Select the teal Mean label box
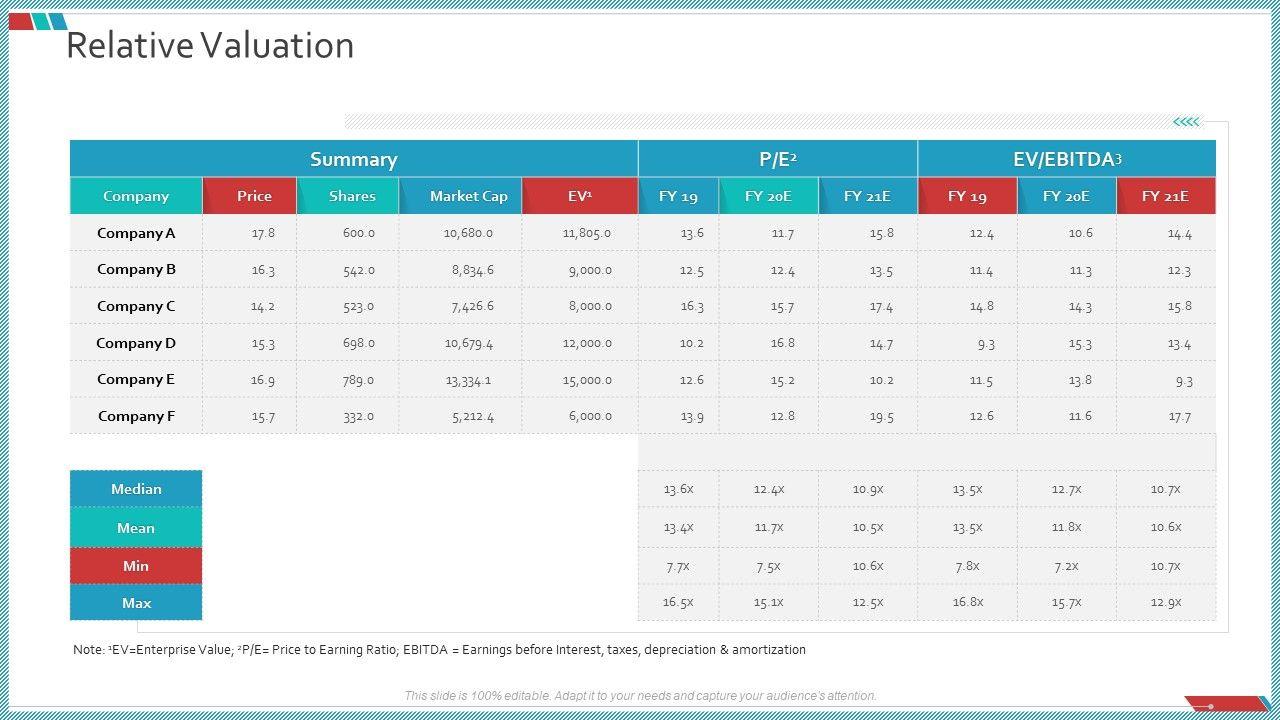This screenshot has width=1280, height=720. coord(136,527)
